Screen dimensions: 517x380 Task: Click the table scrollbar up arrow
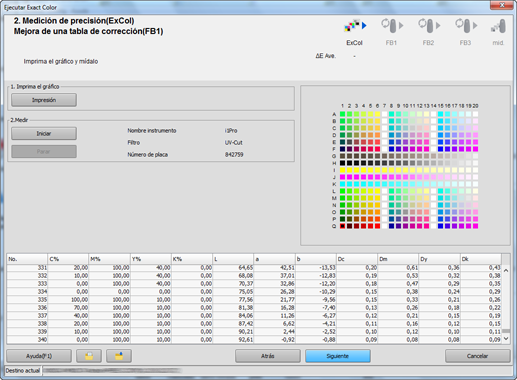coord(506,271)
